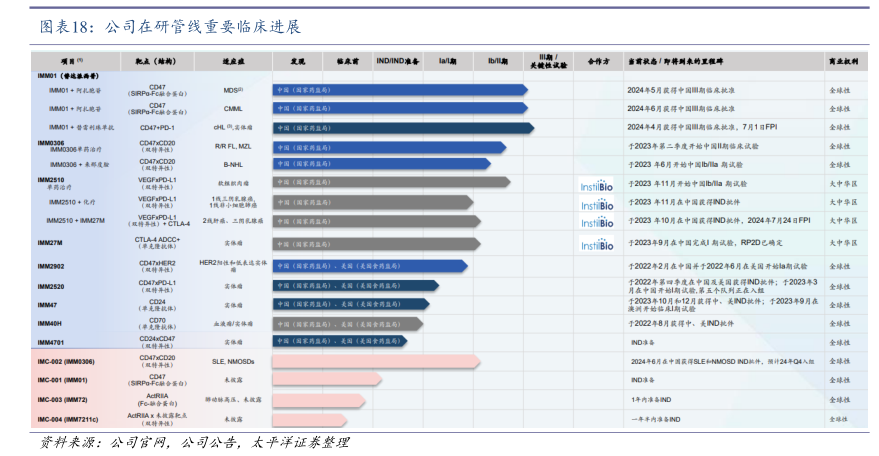The height and width of the screenshot is (456, 879).
Task: Select the Ia/II期 column header
Action: (x=447, y=61)
